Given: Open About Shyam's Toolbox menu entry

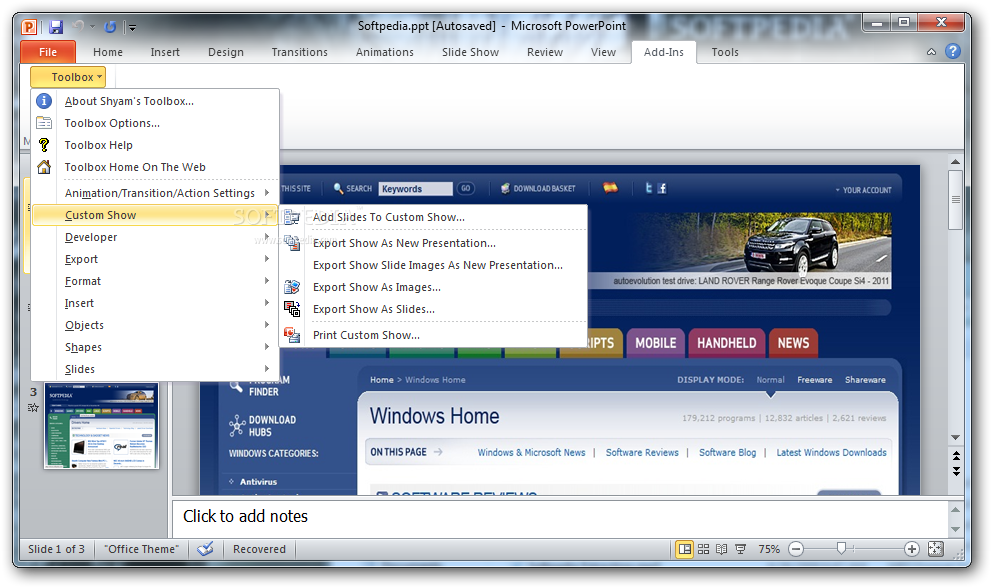Looking at the screenshot, I should [x=155, y=101].
